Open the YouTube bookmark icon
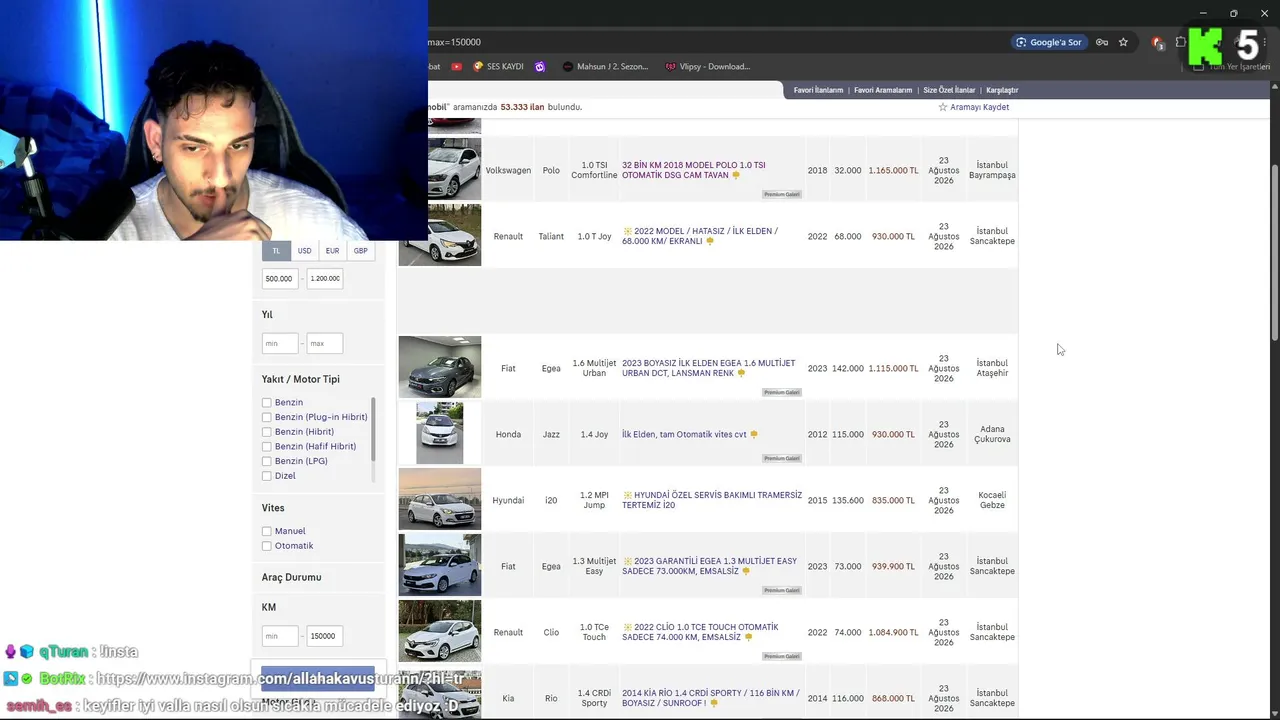The height and width of the screenshot is (720, 1280). [x=457, y=67]
